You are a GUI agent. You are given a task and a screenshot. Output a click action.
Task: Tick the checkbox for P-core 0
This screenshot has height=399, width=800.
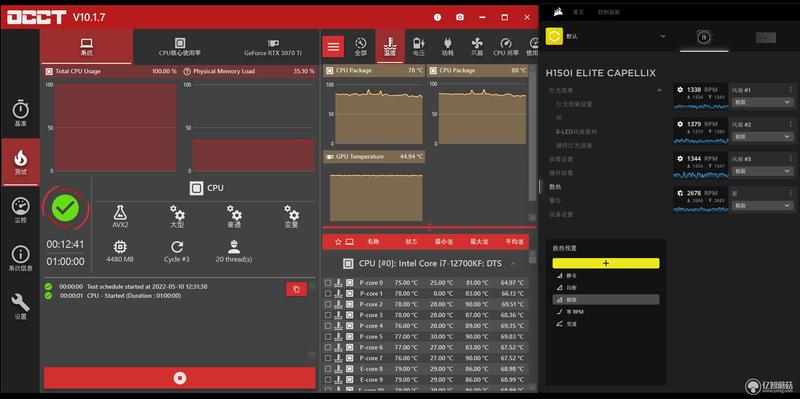328,283
